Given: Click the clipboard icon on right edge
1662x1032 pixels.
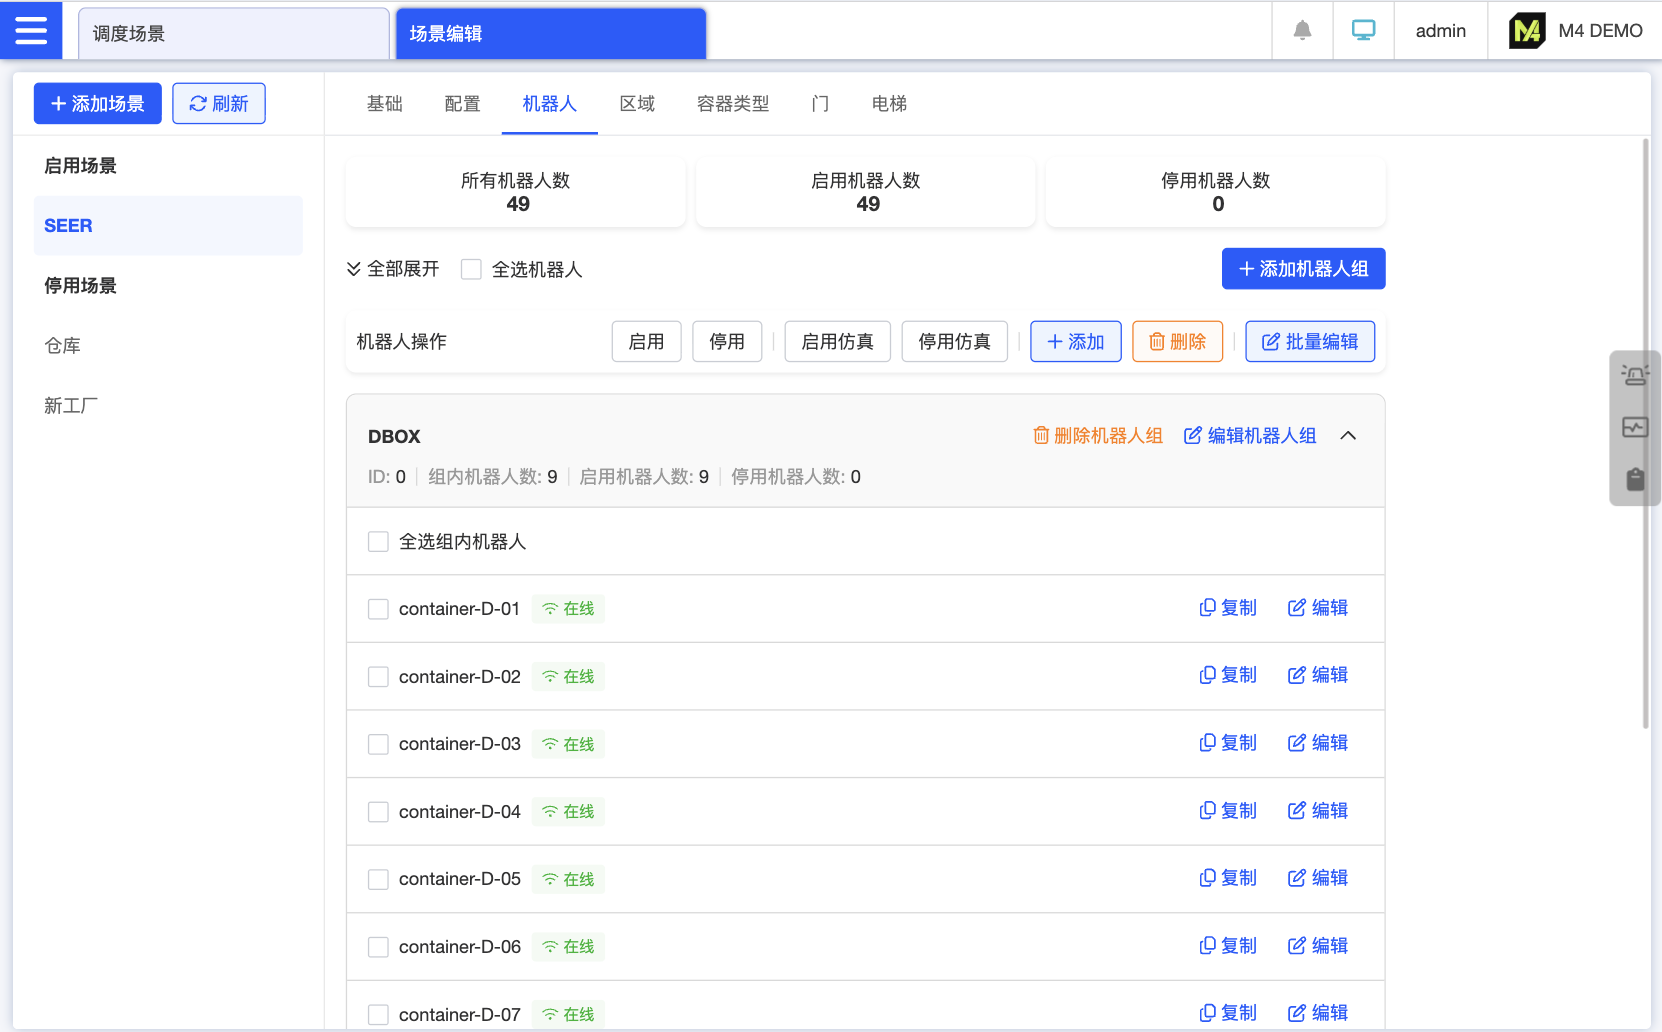Looking at the screenshot, I should 1634,479.
